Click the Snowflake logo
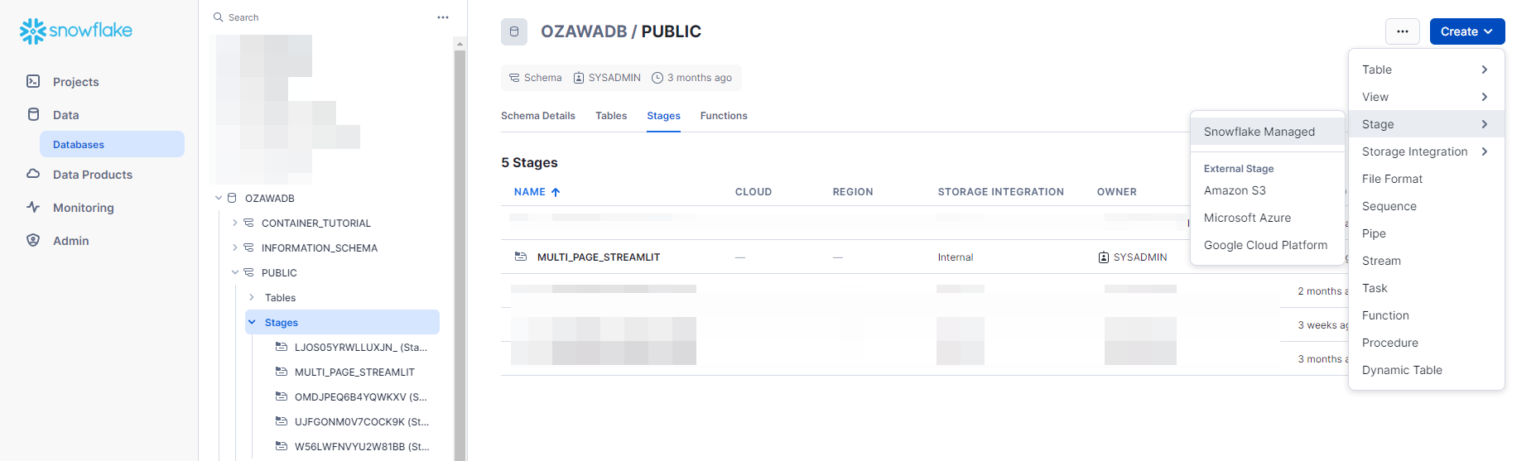The image size is (1536, 461). tap(76, 31)
